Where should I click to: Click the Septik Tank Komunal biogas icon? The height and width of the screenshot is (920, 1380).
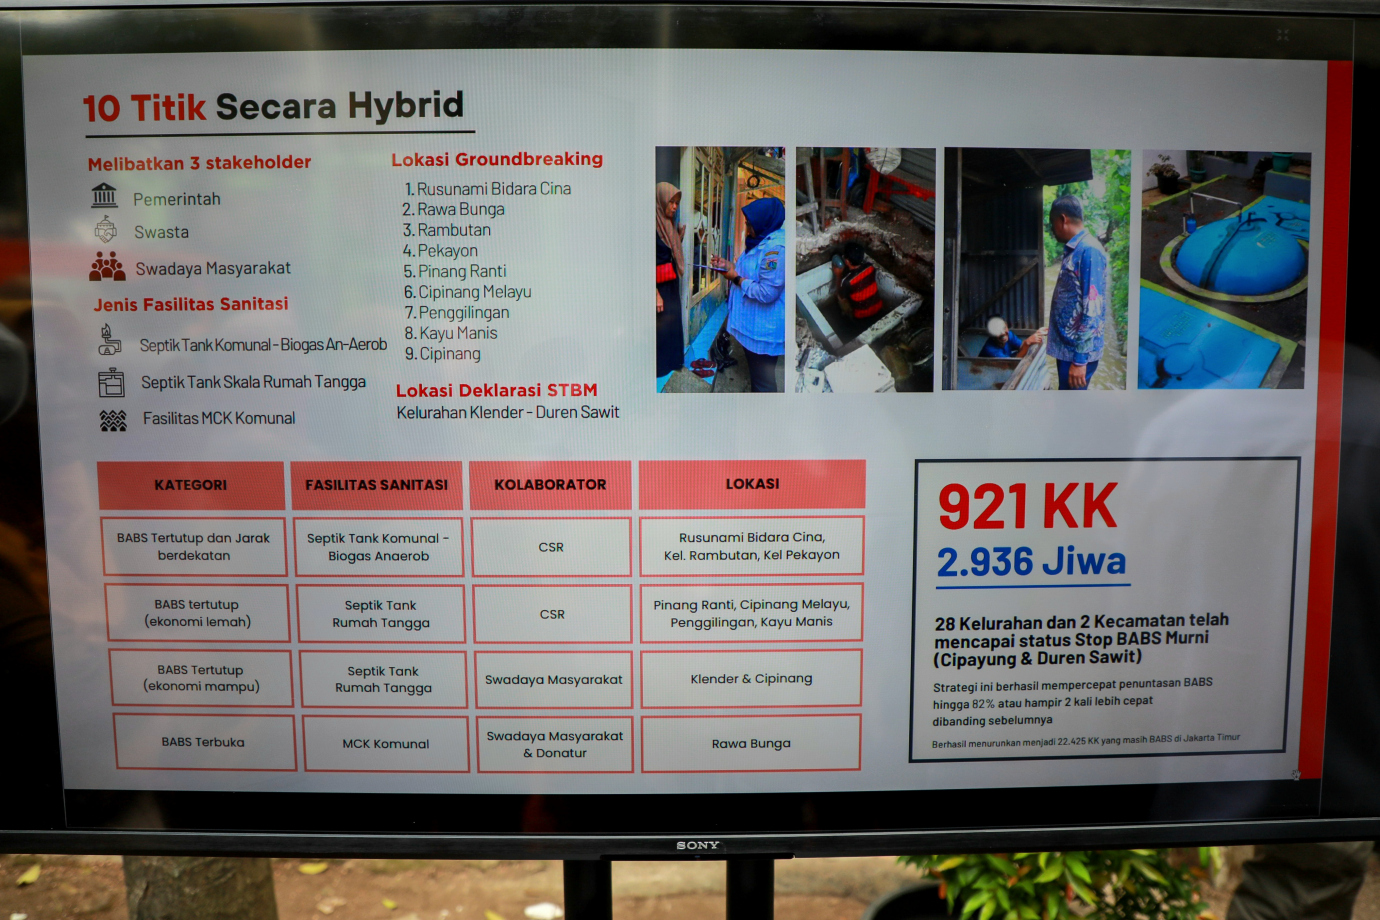pyautogui.click(x=109, y=341)
